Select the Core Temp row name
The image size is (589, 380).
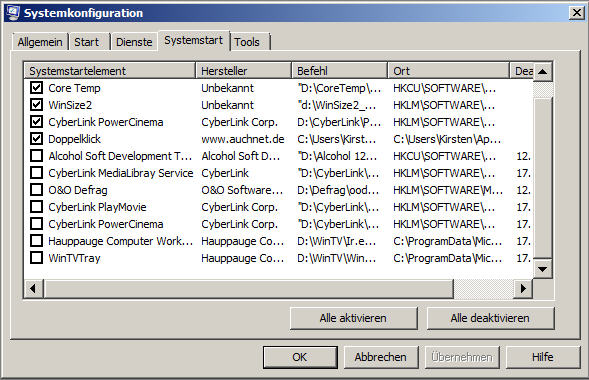(x=74, y=88)
